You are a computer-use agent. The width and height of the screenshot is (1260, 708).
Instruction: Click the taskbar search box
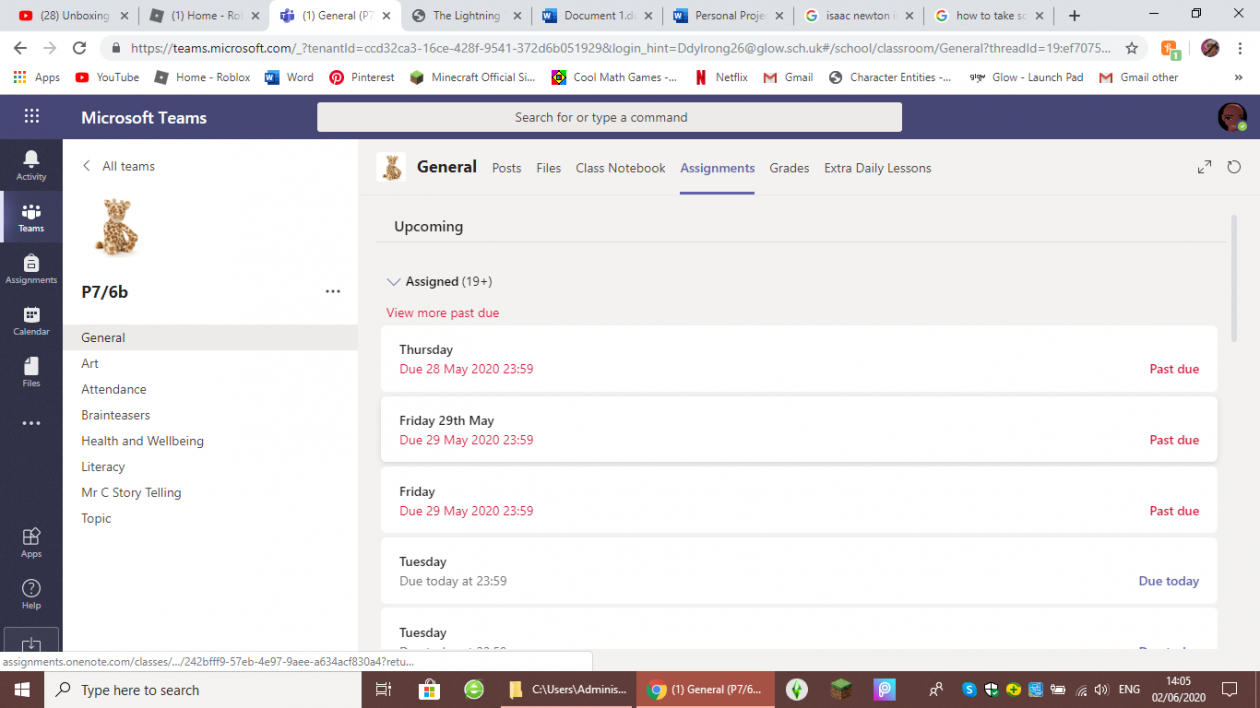[x=203, y=689]
